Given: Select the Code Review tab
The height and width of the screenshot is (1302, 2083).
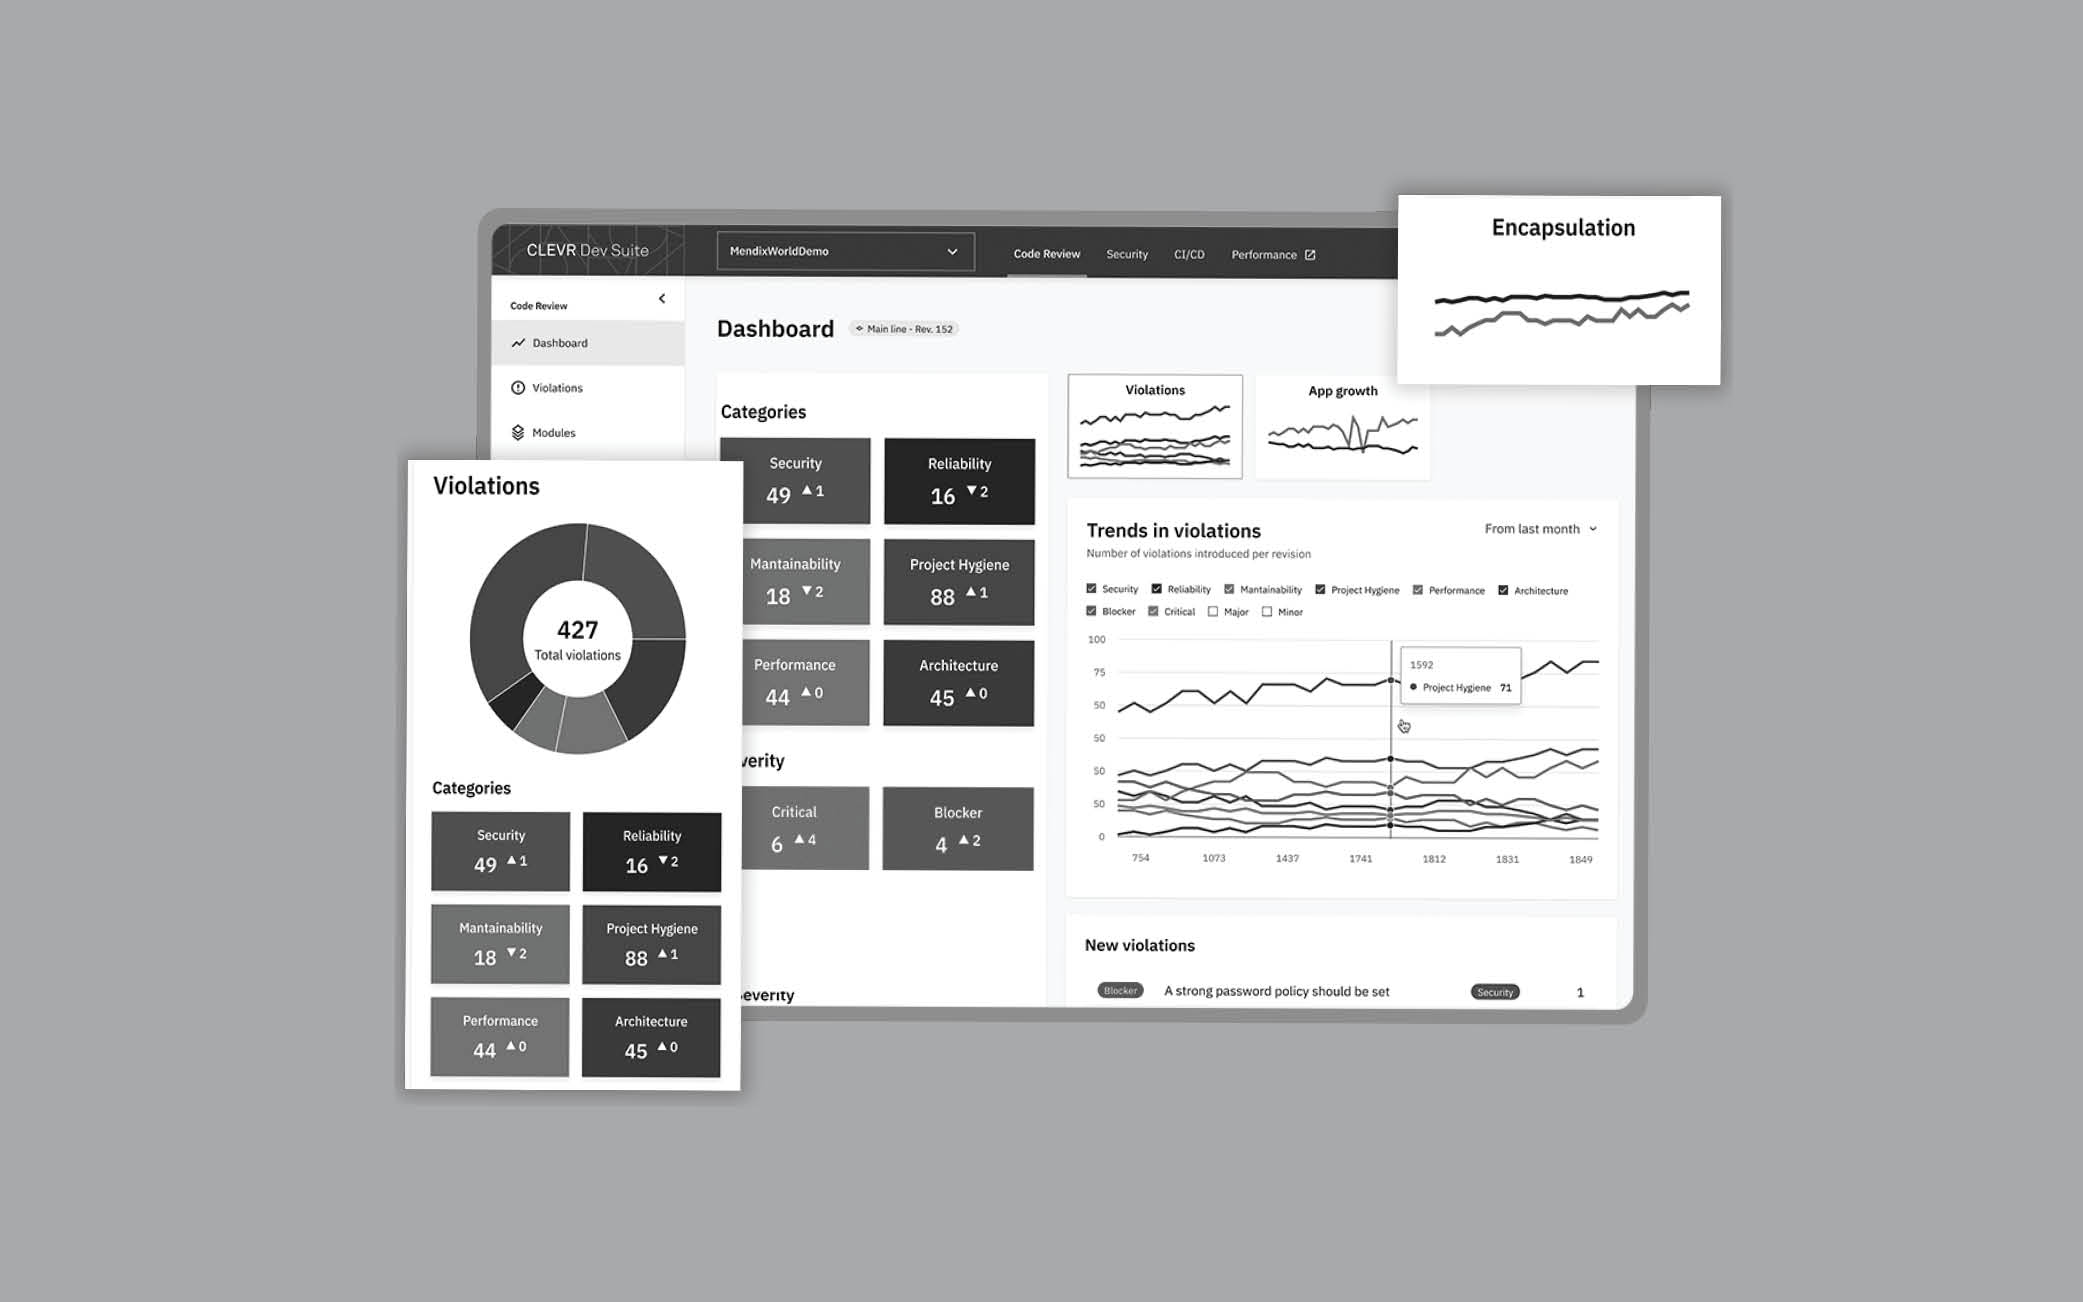Looking at the screenshot, I should click(1045, 254).
